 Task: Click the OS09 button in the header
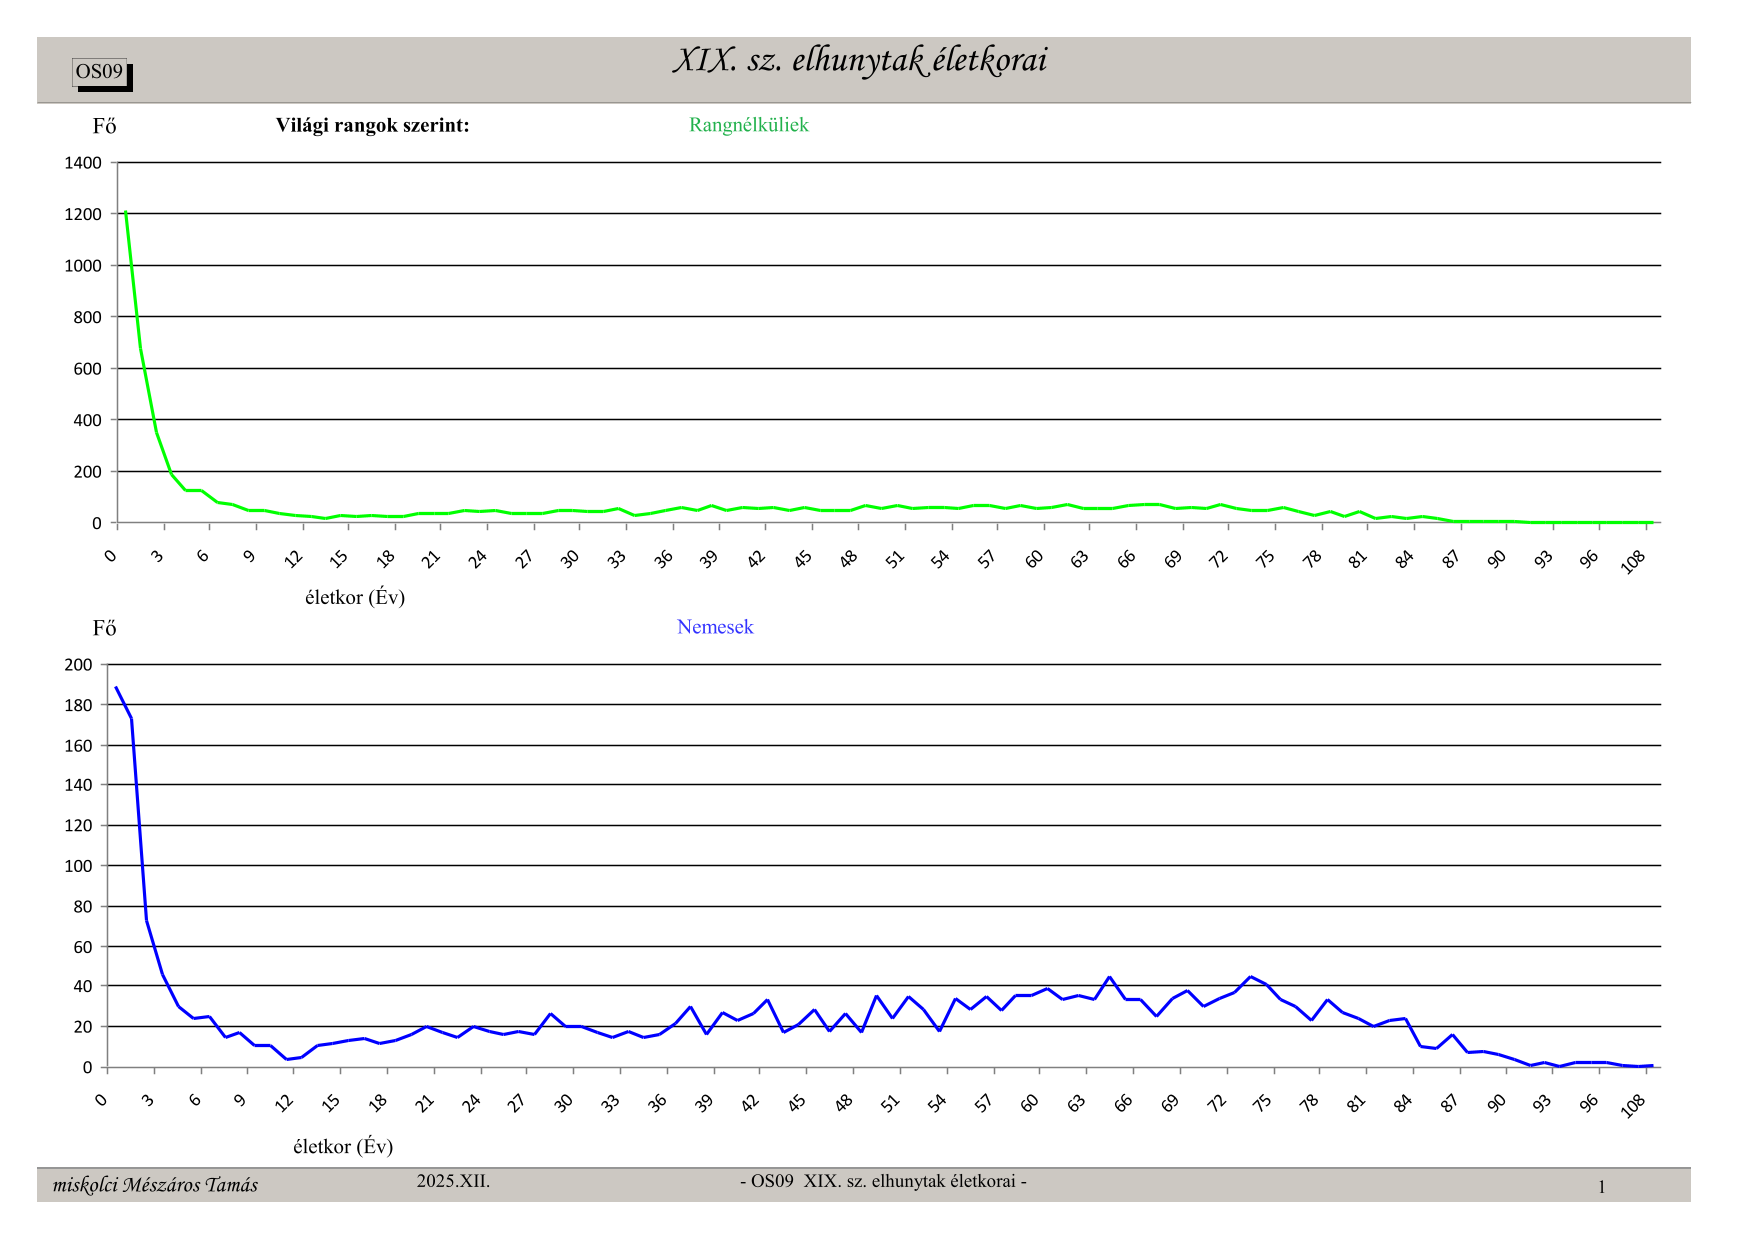click(x=100, y=72)
